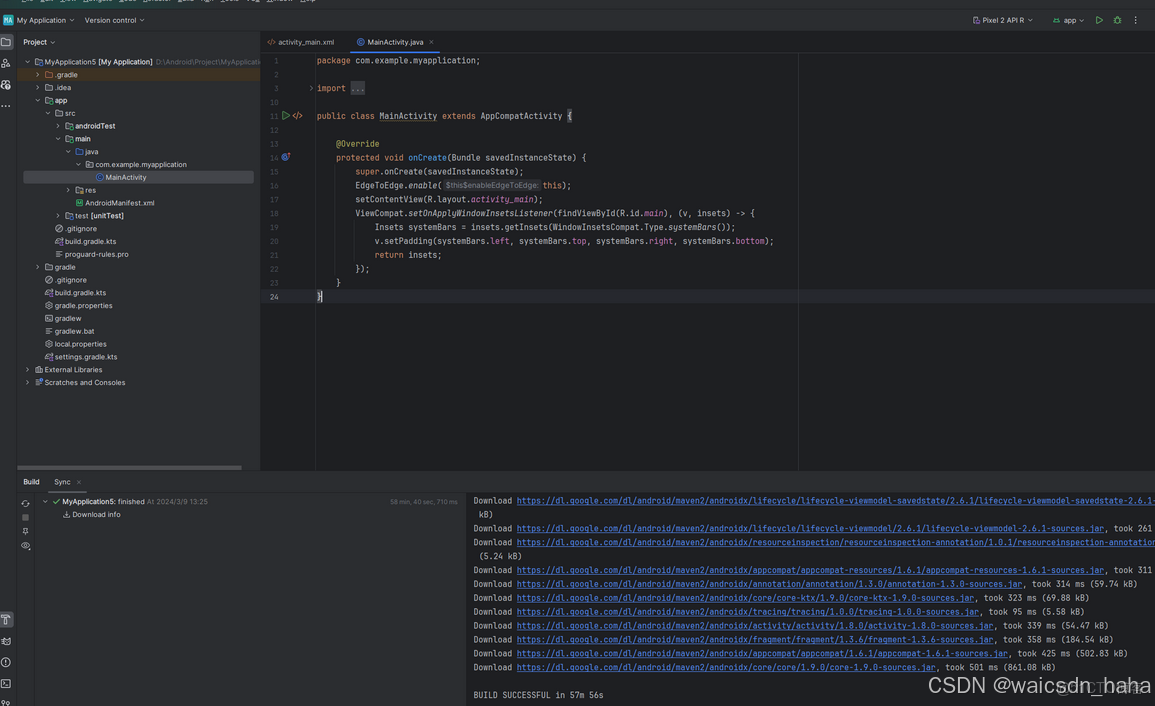
Task: Run the app with the green play button
Action: coord(1099,20)
